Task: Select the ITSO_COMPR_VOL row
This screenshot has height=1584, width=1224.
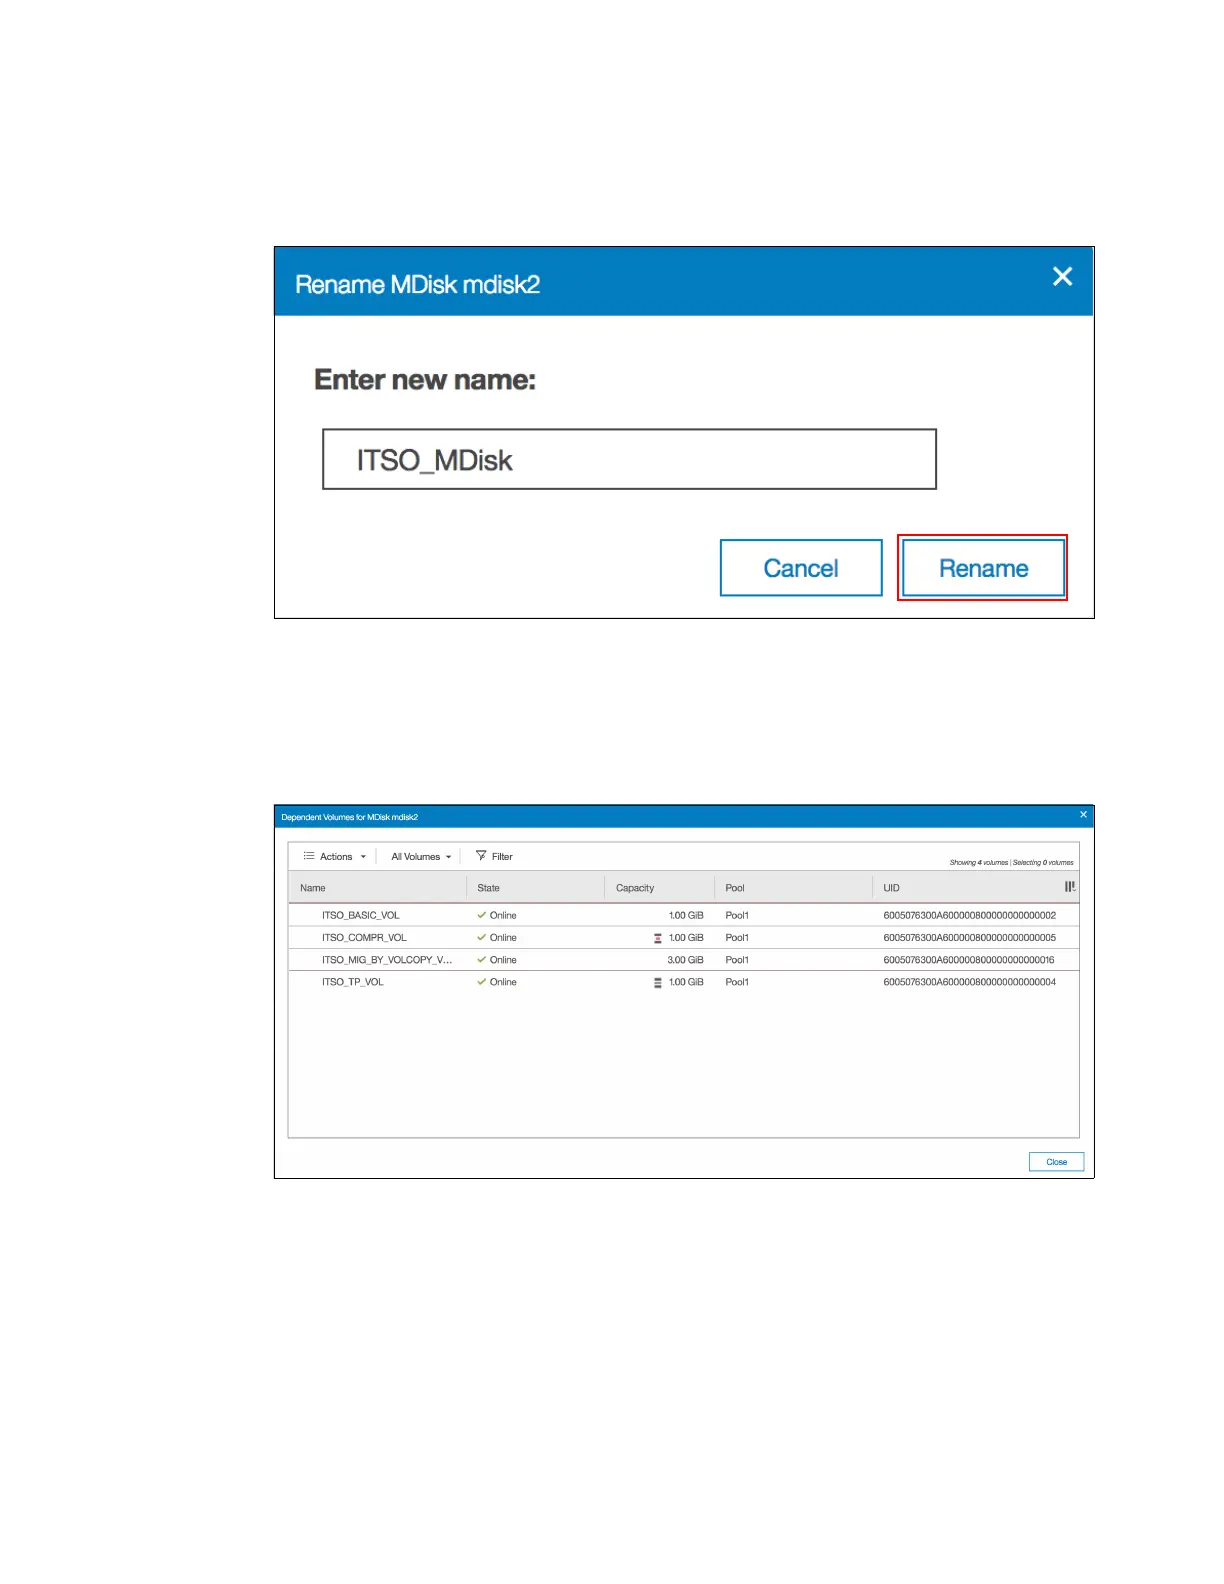Action: (x=683, y=938)
